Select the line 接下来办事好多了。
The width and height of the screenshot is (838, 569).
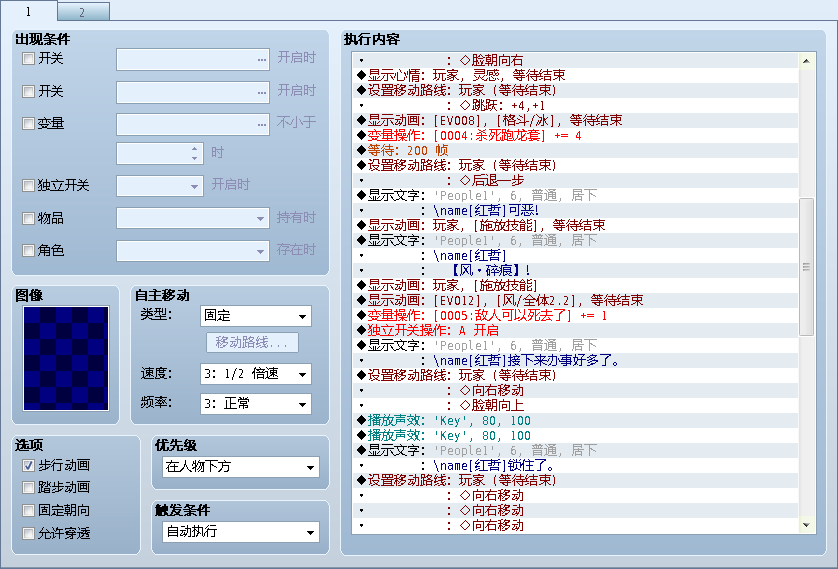[x=577, y=361]
